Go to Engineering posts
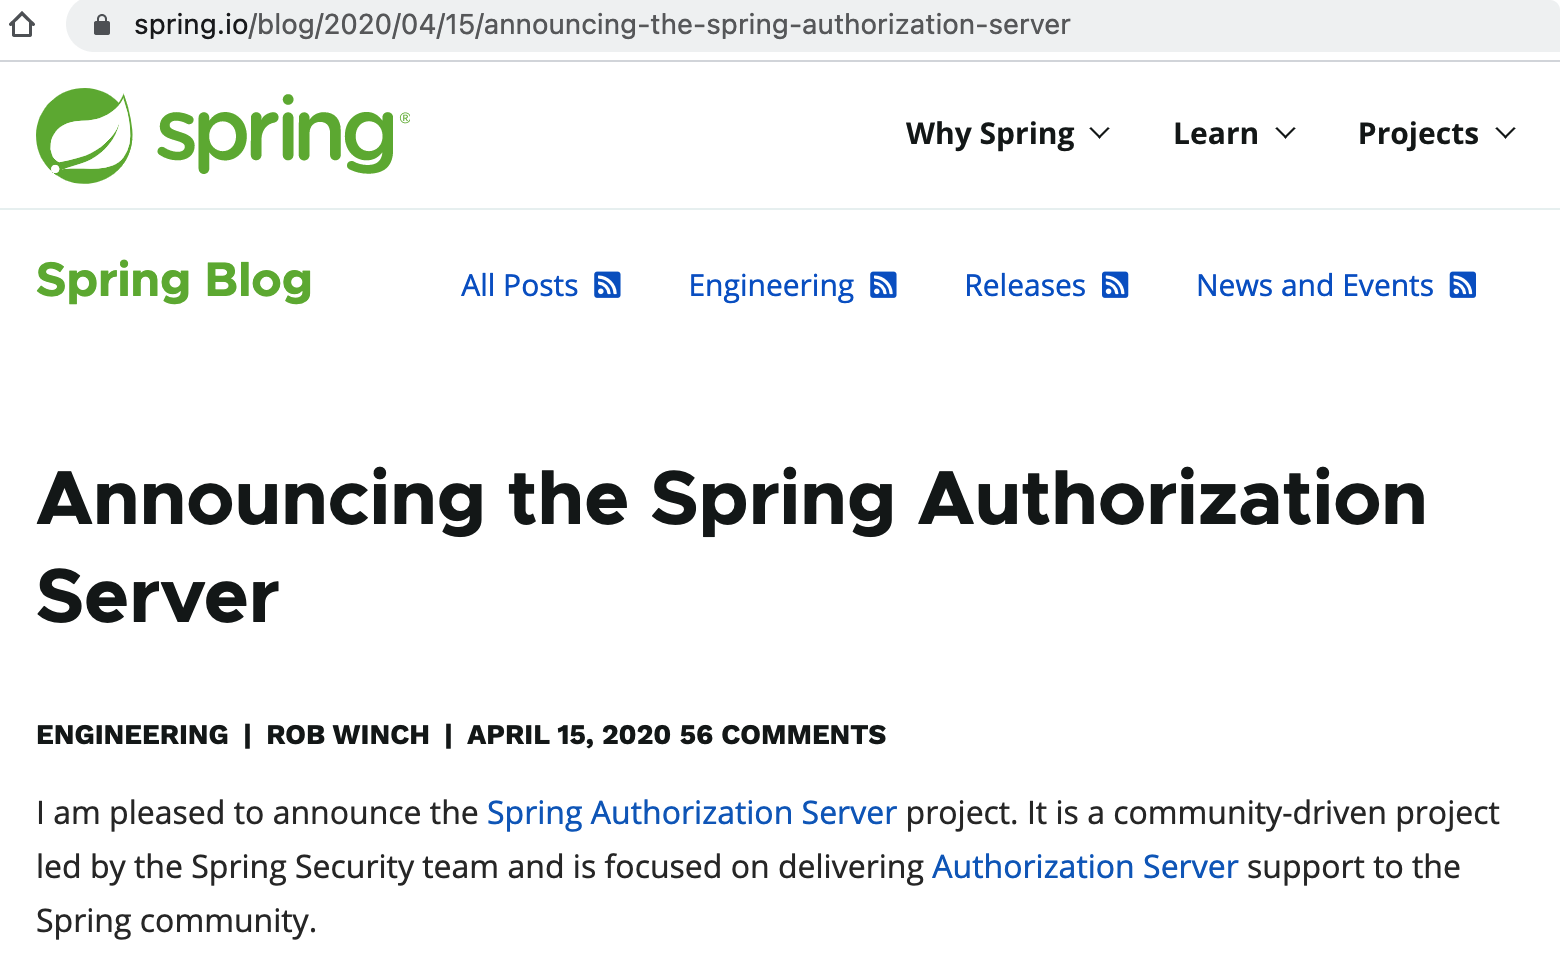Screen dimensions: 1560x960 (771, 286)
